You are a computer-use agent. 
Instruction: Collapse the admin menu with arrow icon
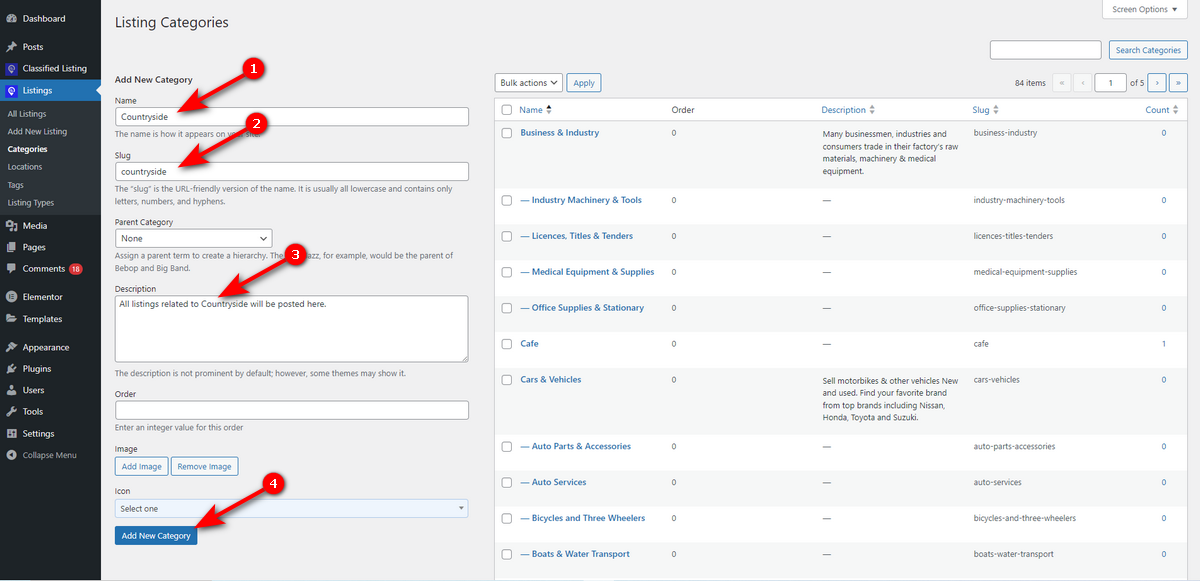click(11, 455)
